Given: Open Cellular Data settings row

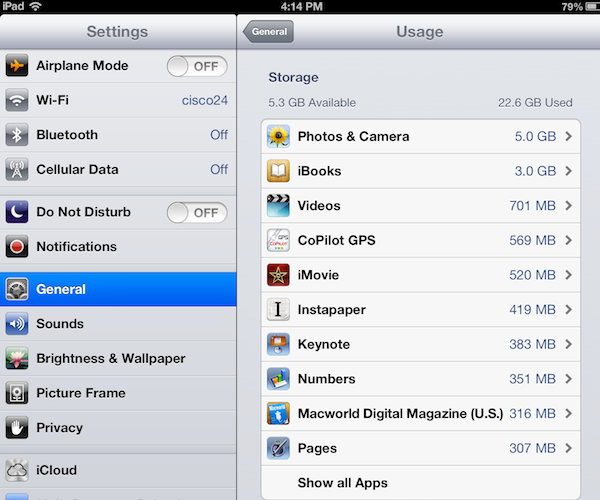Looking at the screenshot, I should click(118, 169).
